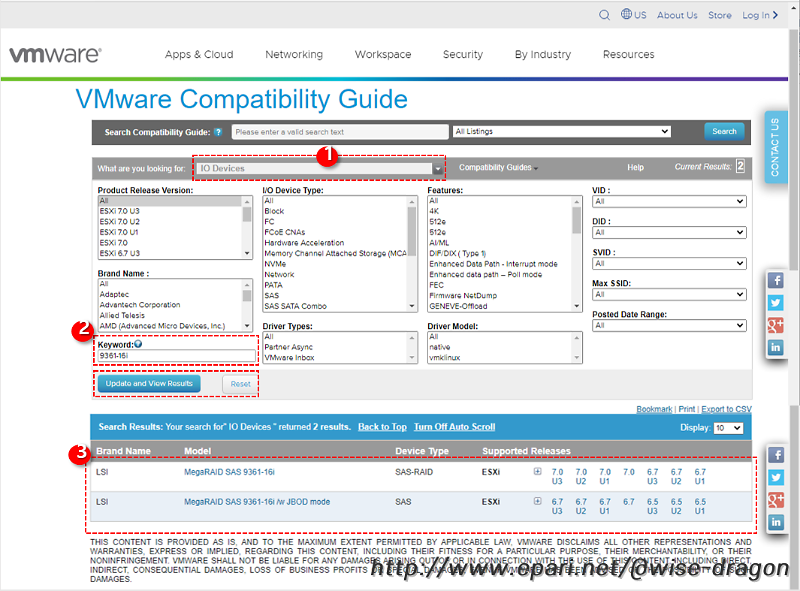Open the IO Devices product dropdown
The image size is (800, 591).
pos(319,168)
